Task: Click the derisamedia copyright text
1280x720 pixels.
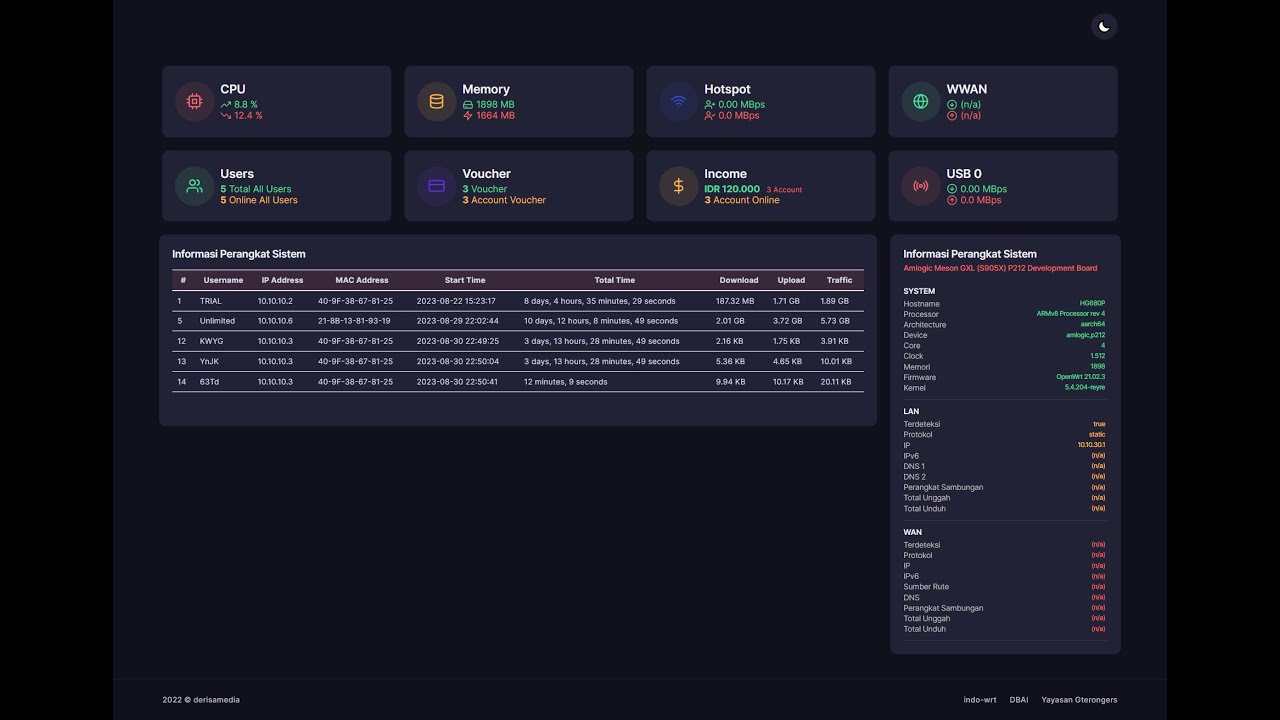Action: click(201, 700)
